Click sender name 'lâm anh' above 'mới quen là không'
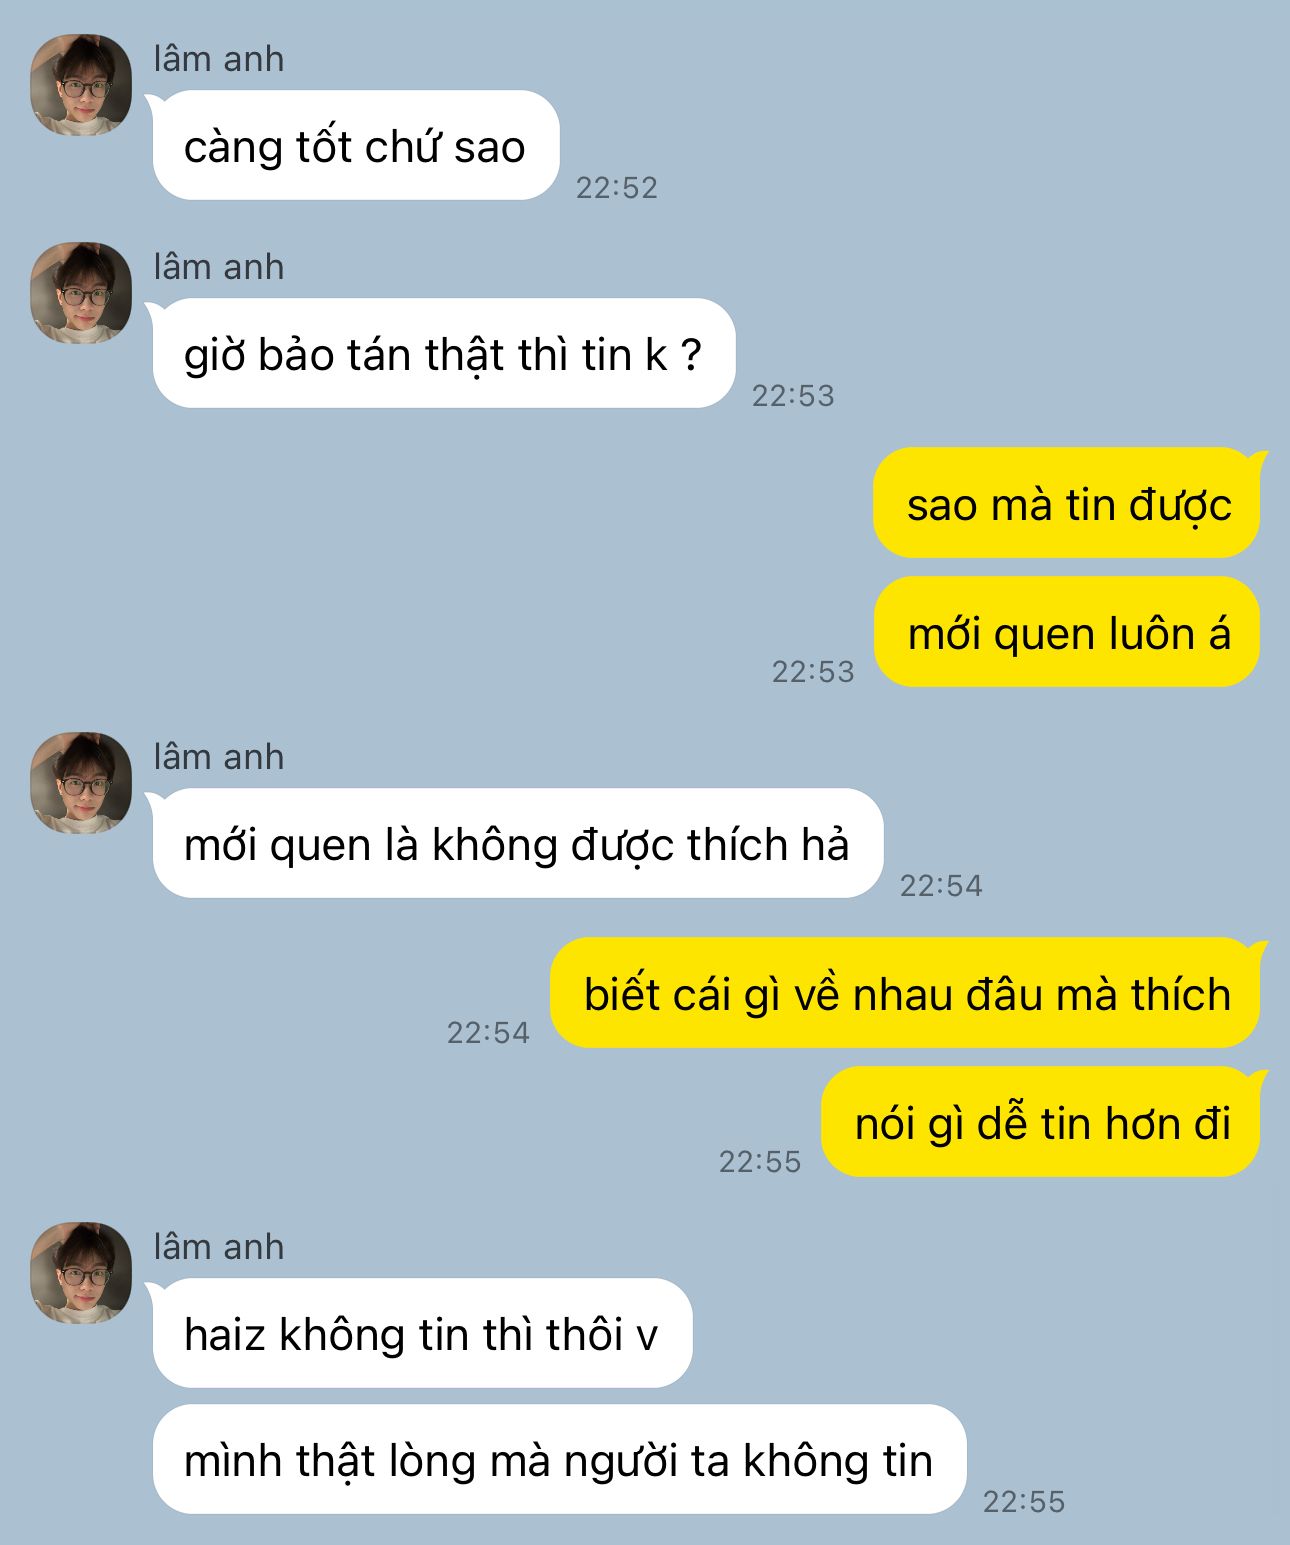Screen dimensions: 1290x1545 [x=219, y=757]
